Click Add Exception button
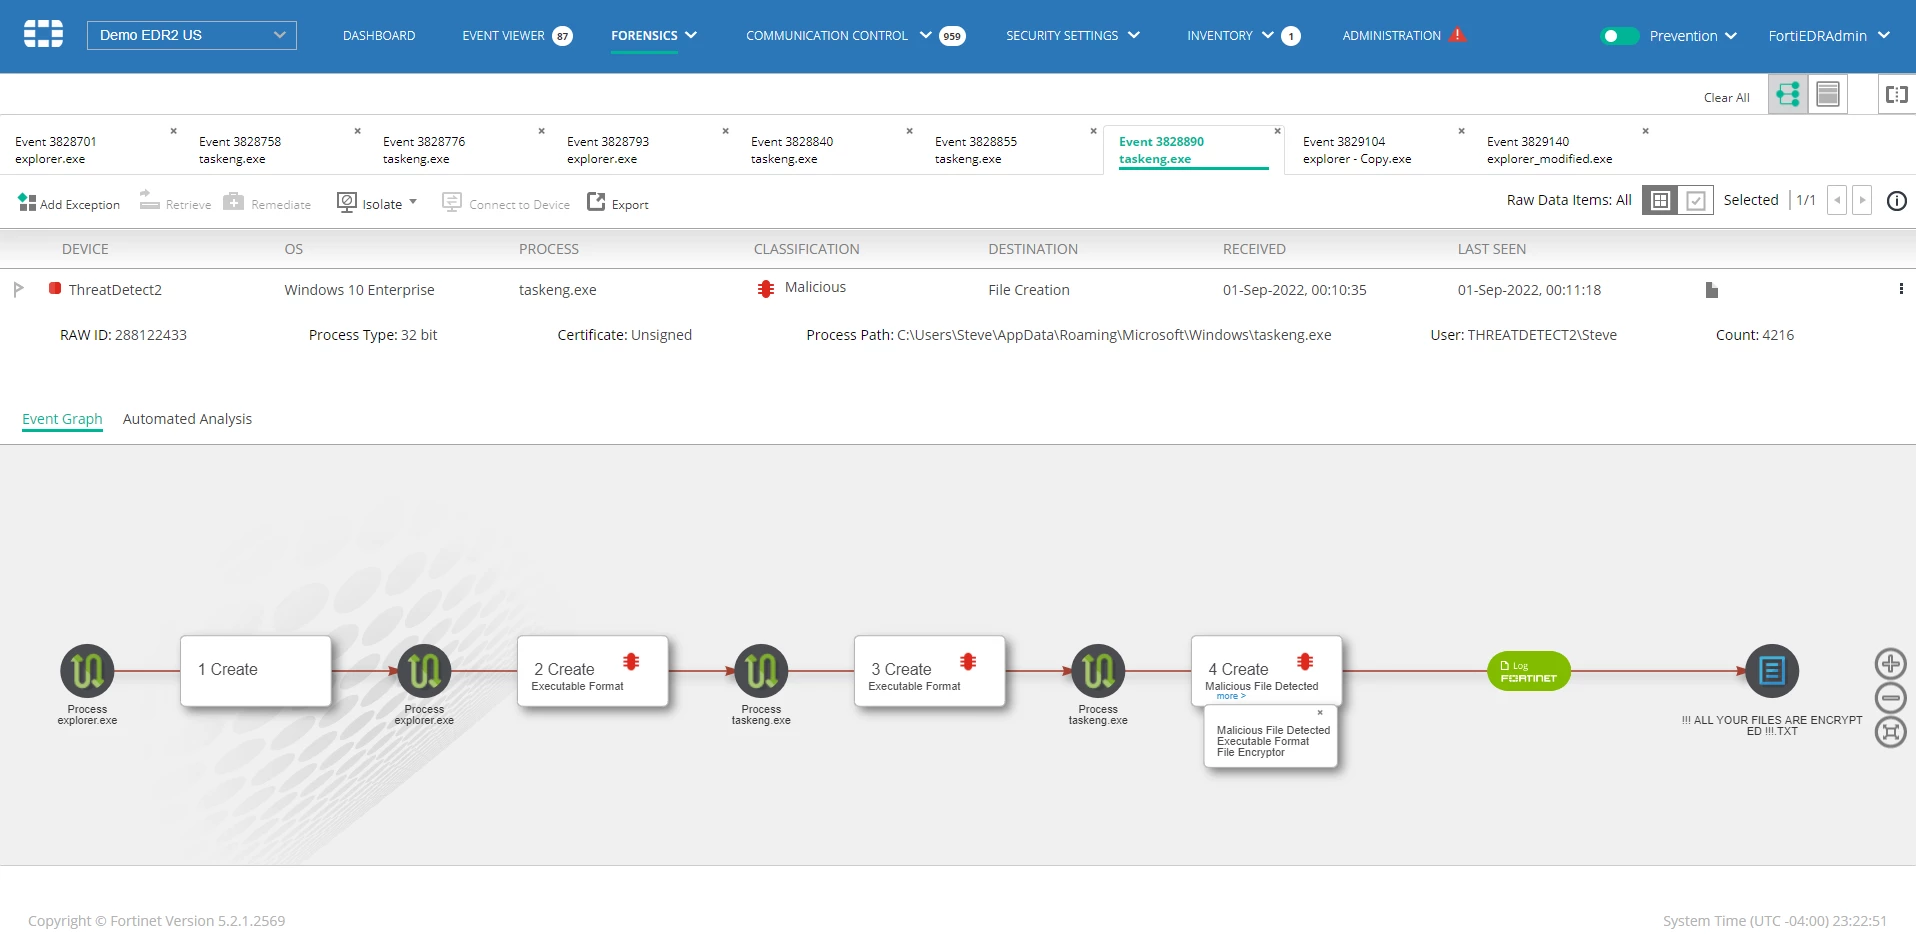Viewport: 1916px width, 935px height. 69,204
